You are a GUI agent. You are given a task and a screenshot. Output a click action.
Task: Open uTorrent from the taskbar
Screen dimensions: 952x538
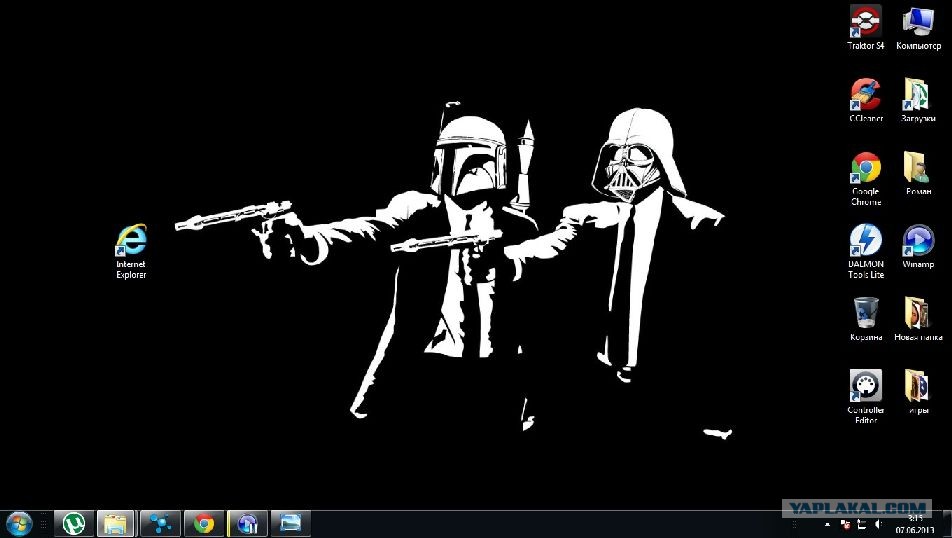[74, 524]
